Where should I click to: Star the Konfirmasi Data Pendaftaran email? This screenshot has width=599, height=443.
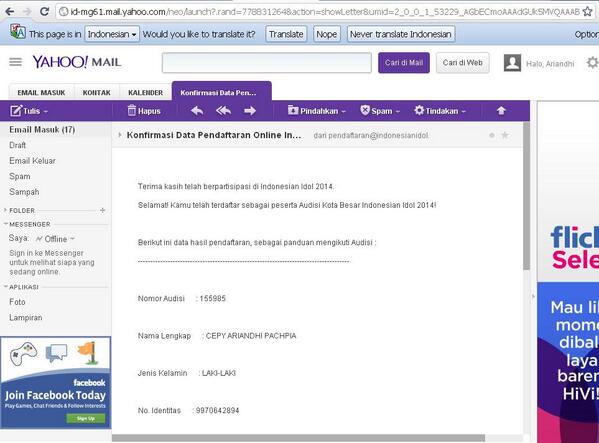point(505,135)
